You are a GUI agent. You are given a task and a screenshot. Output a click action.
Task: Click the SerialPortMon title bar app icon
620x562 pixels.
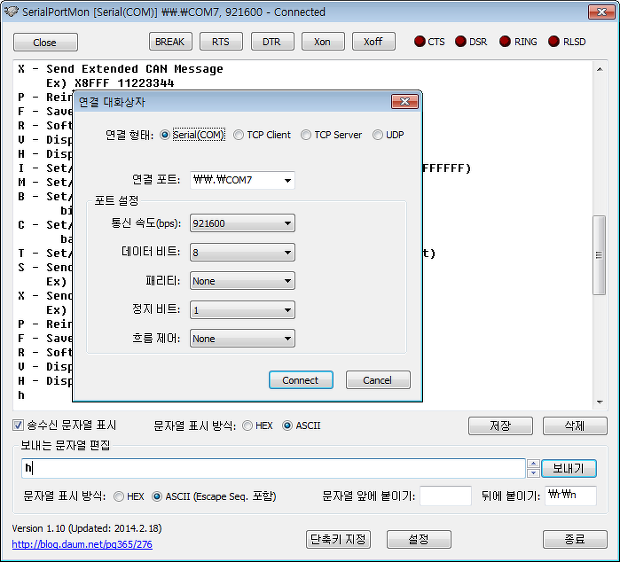click(11, 11)
